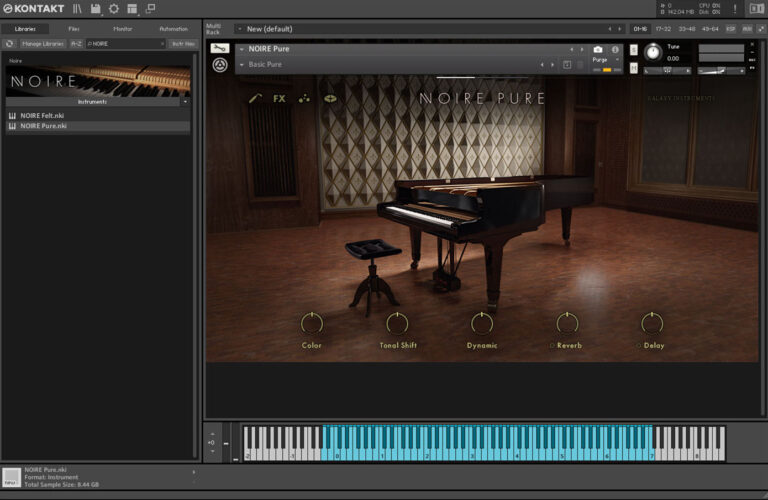
Task: Toggle the Solo S button
Action: tap(634, 50)
